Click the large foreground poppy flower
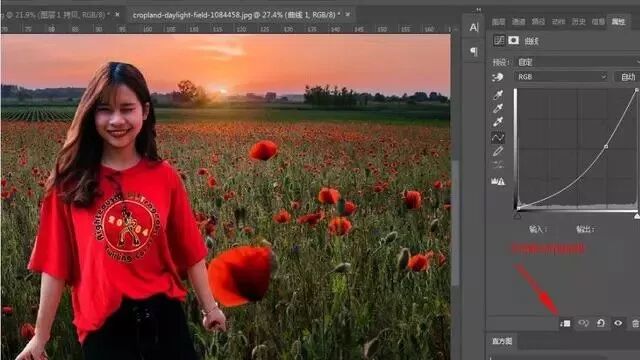The image size is (640, 360). [241, 276]
